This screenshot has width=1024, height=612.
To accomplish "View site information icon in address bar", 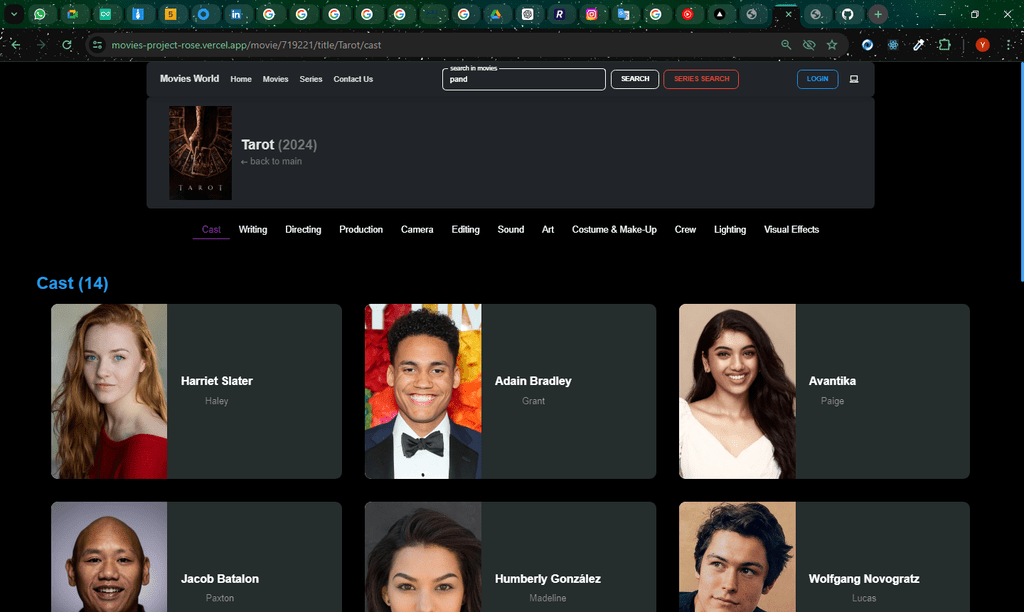I will click(x=97, y=45).
